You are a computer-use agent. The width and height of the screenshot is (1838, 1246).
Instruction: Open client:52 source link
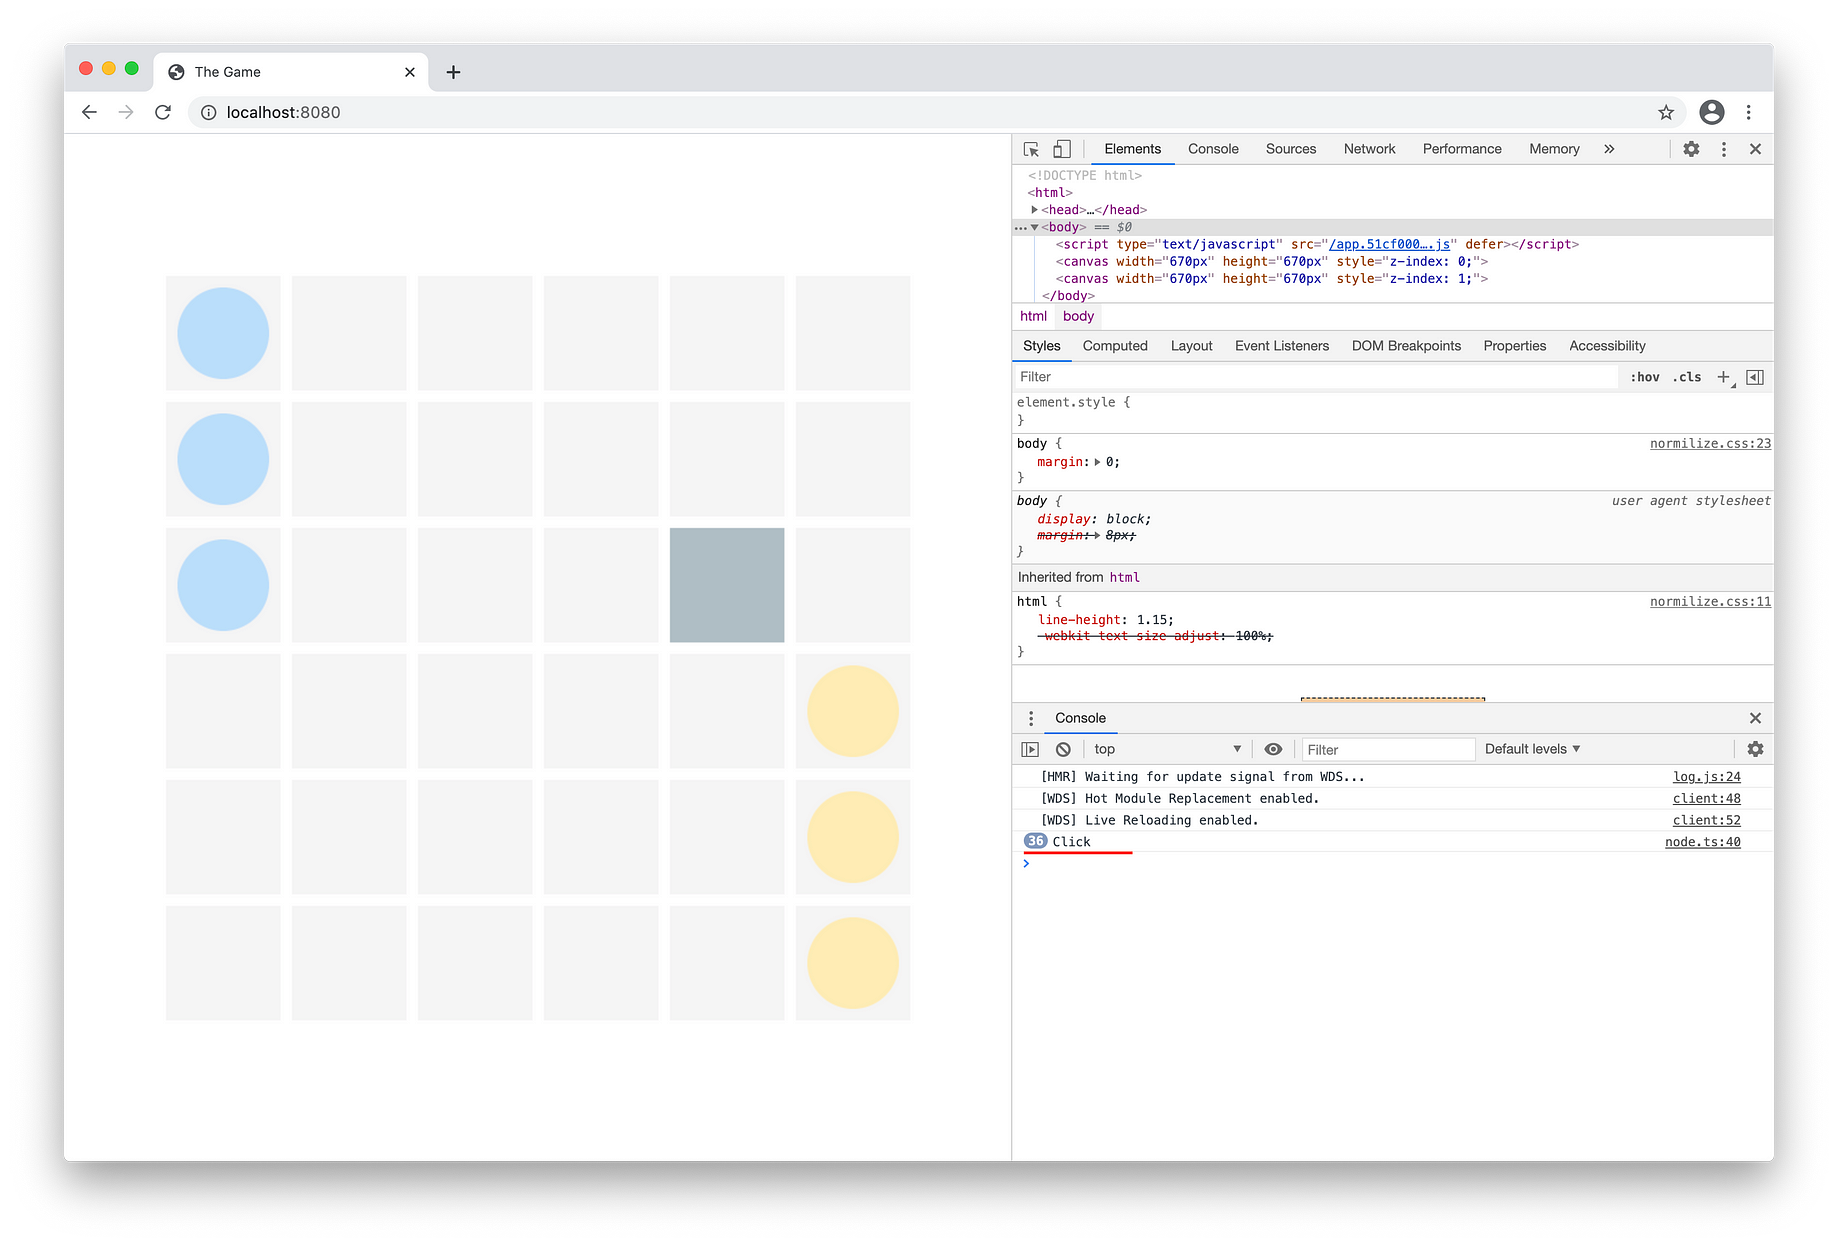[1706, 820]
